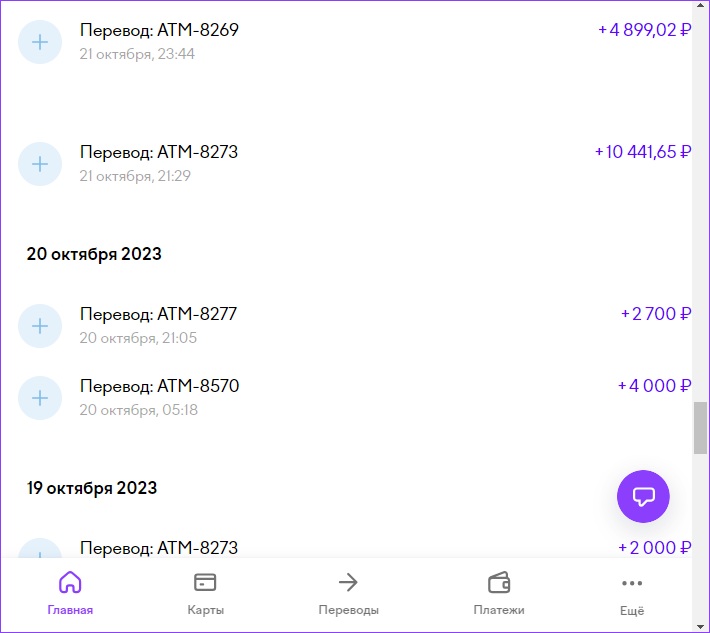The height and width of the screenshot is (633, 710).
Task: Tap the wallet icon for Платежи
Action: (x=499, y=583)
